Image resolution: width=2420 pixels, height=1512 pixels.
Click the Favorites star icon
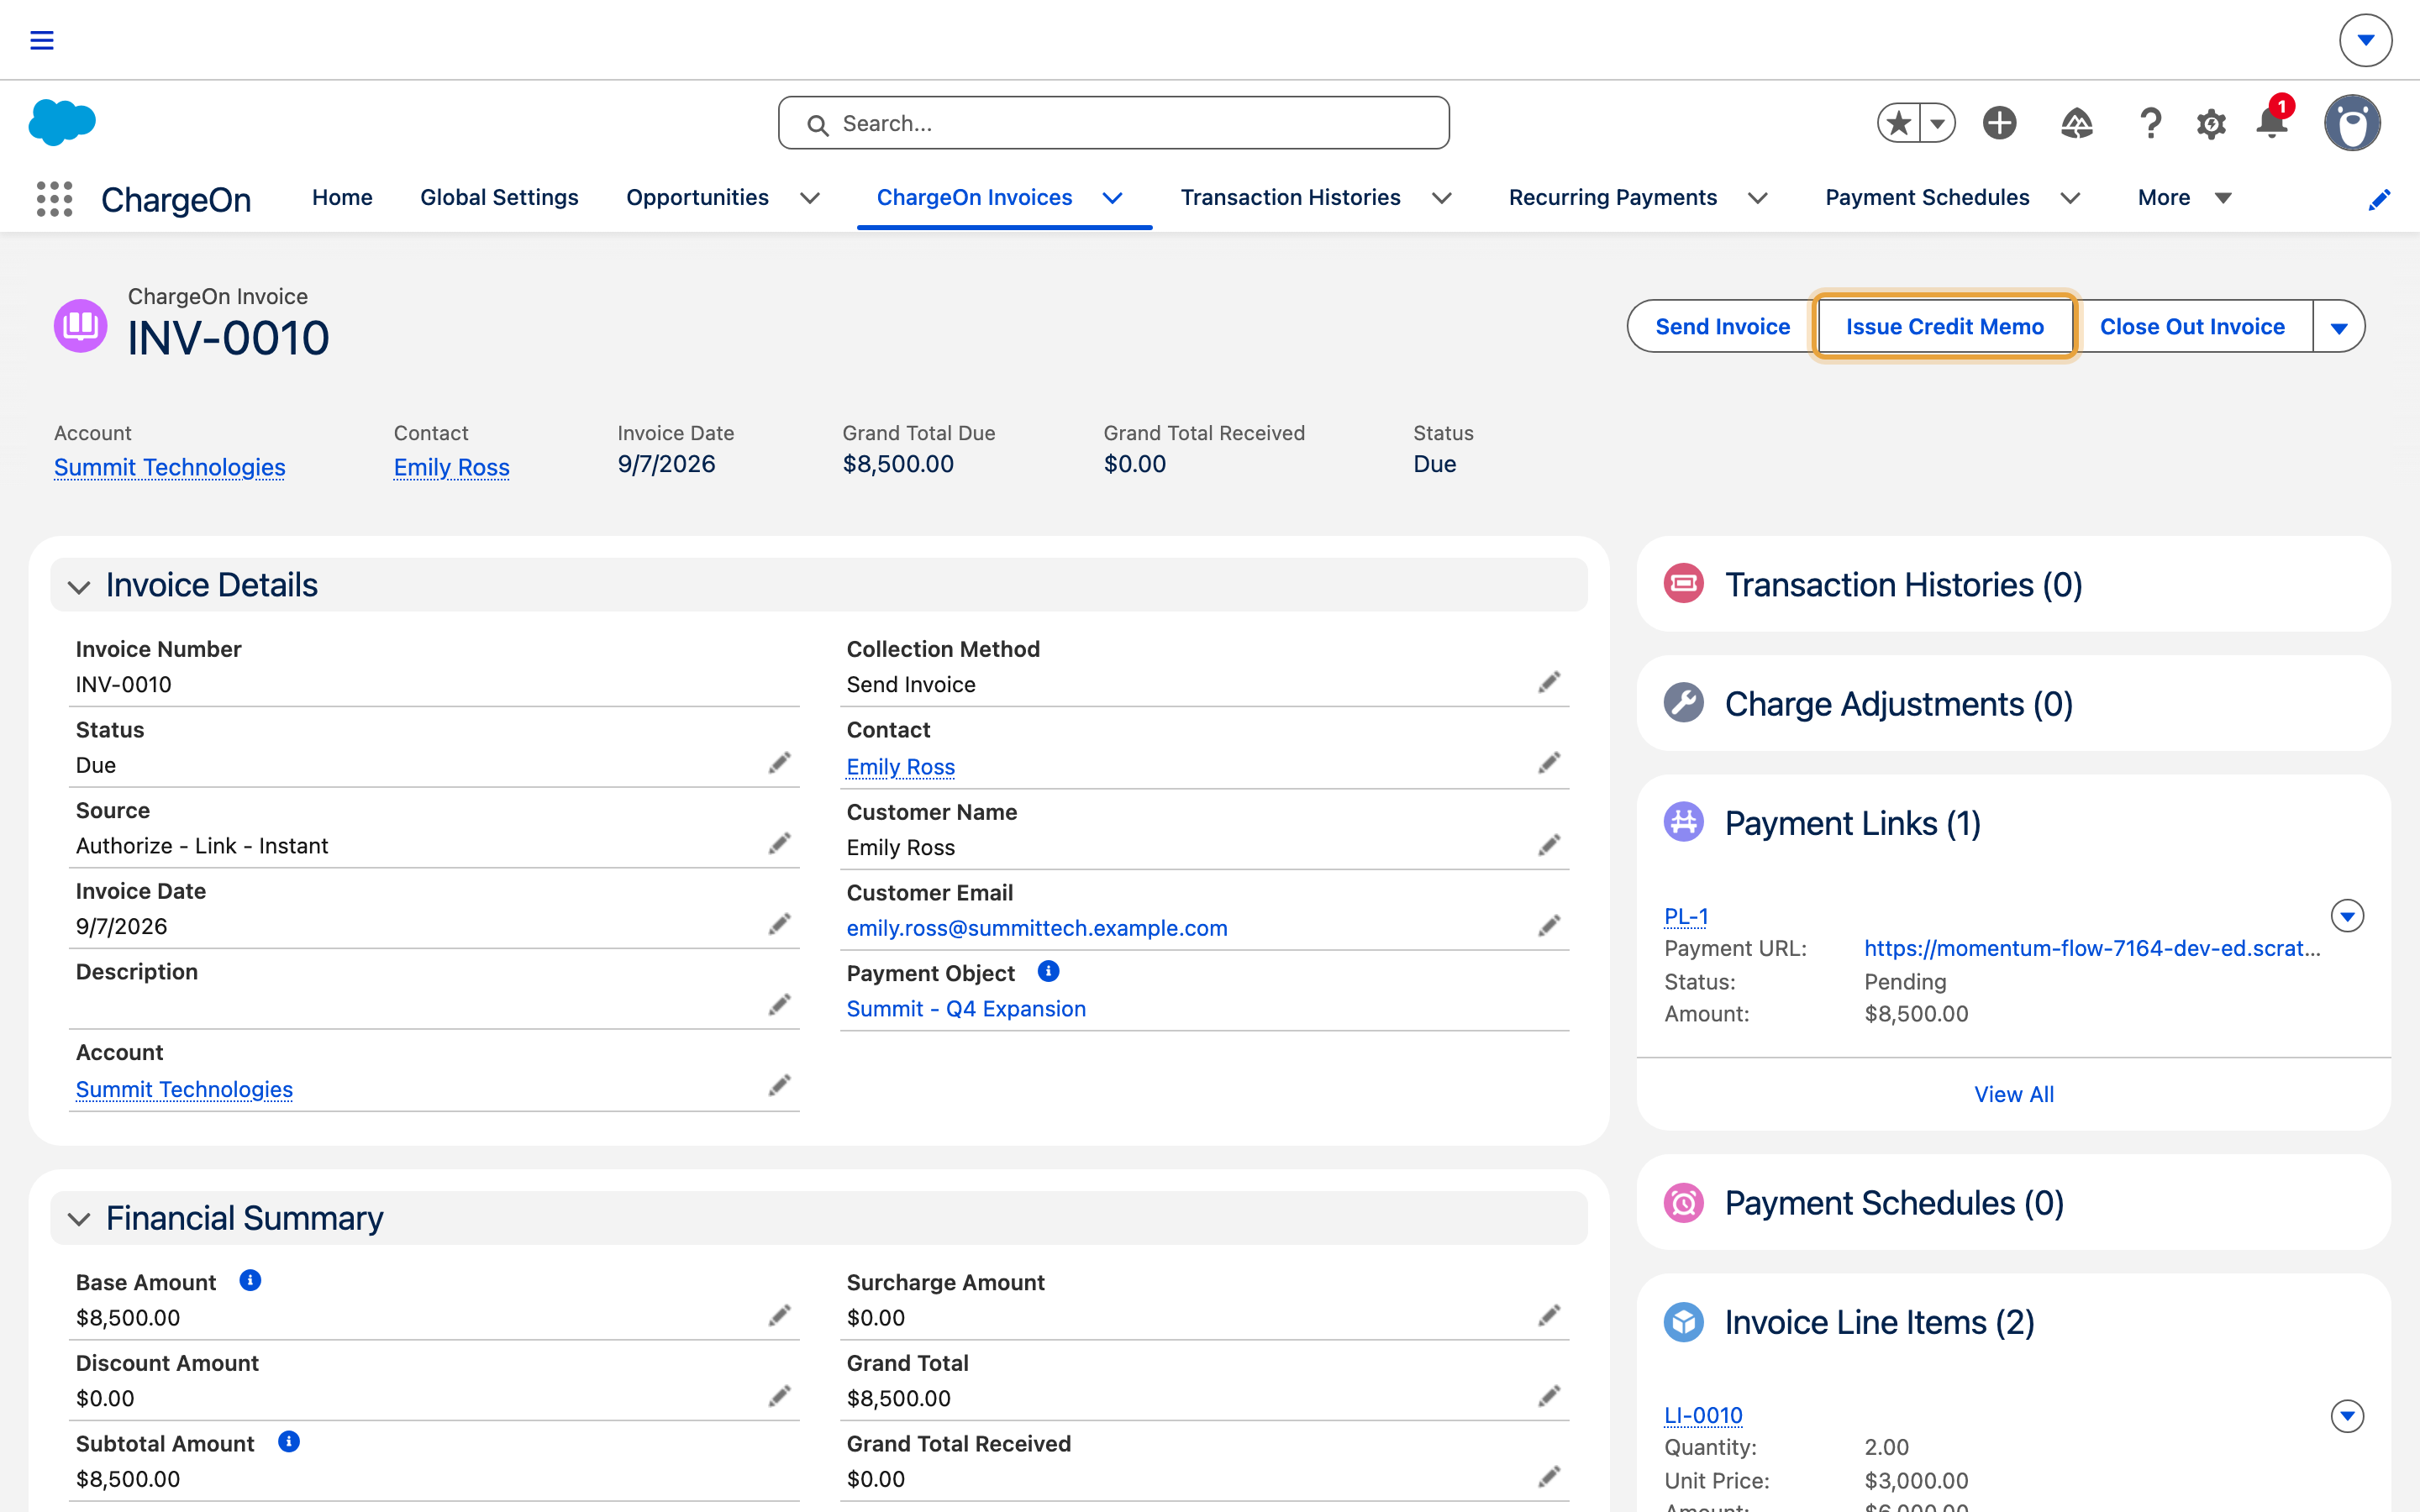click(1898, 123)
